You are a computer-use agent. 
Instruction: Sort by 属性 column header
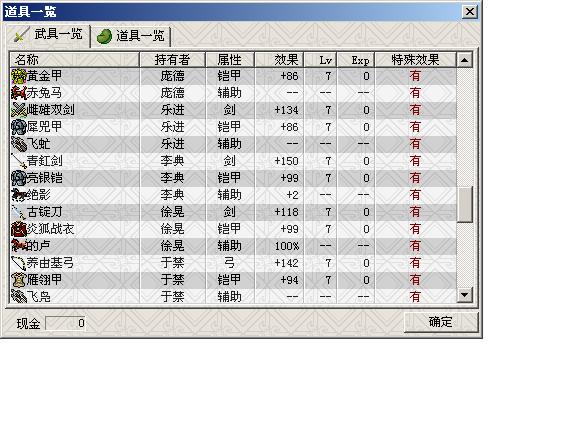pyautogui.click(x=230, y=60)
